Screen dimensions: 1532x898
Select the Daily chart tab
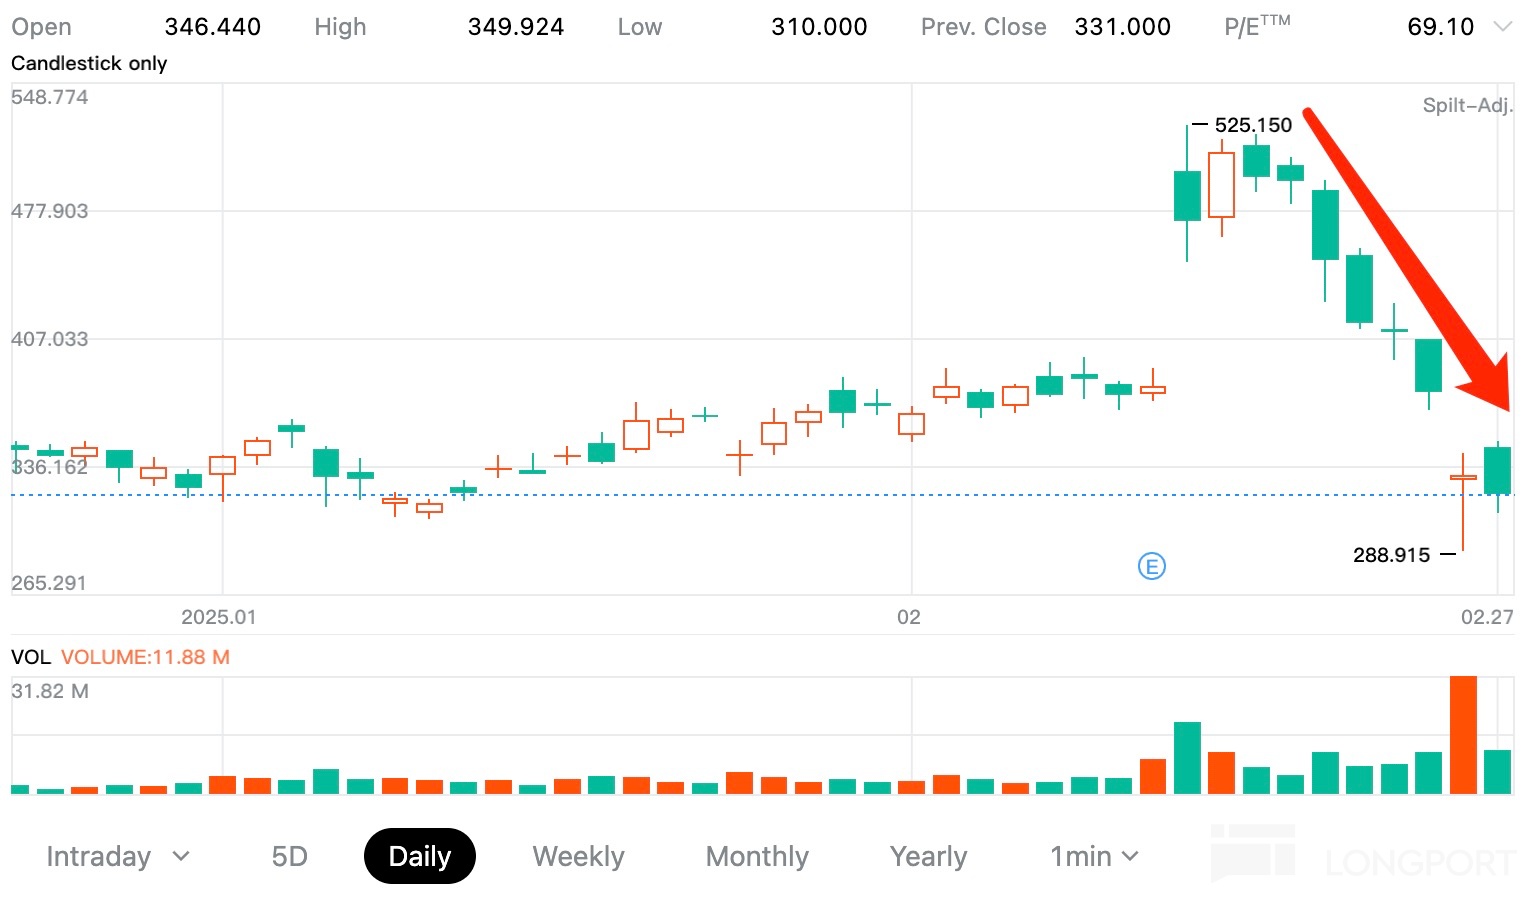(420, 857)
